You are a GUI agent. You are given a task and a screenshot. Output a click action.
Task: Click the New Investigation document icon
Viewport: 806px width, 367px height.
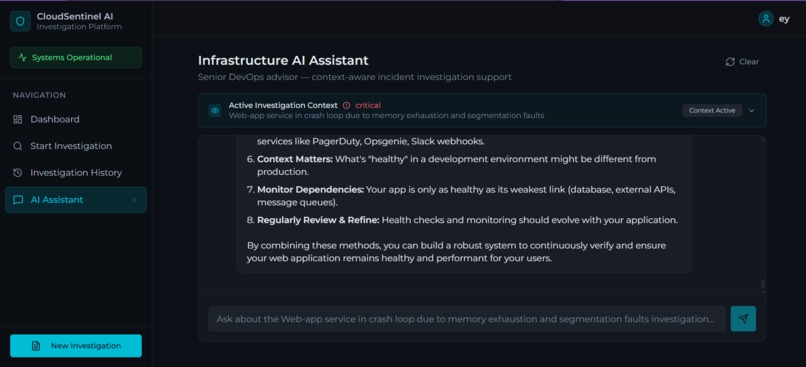click(35, 346)
